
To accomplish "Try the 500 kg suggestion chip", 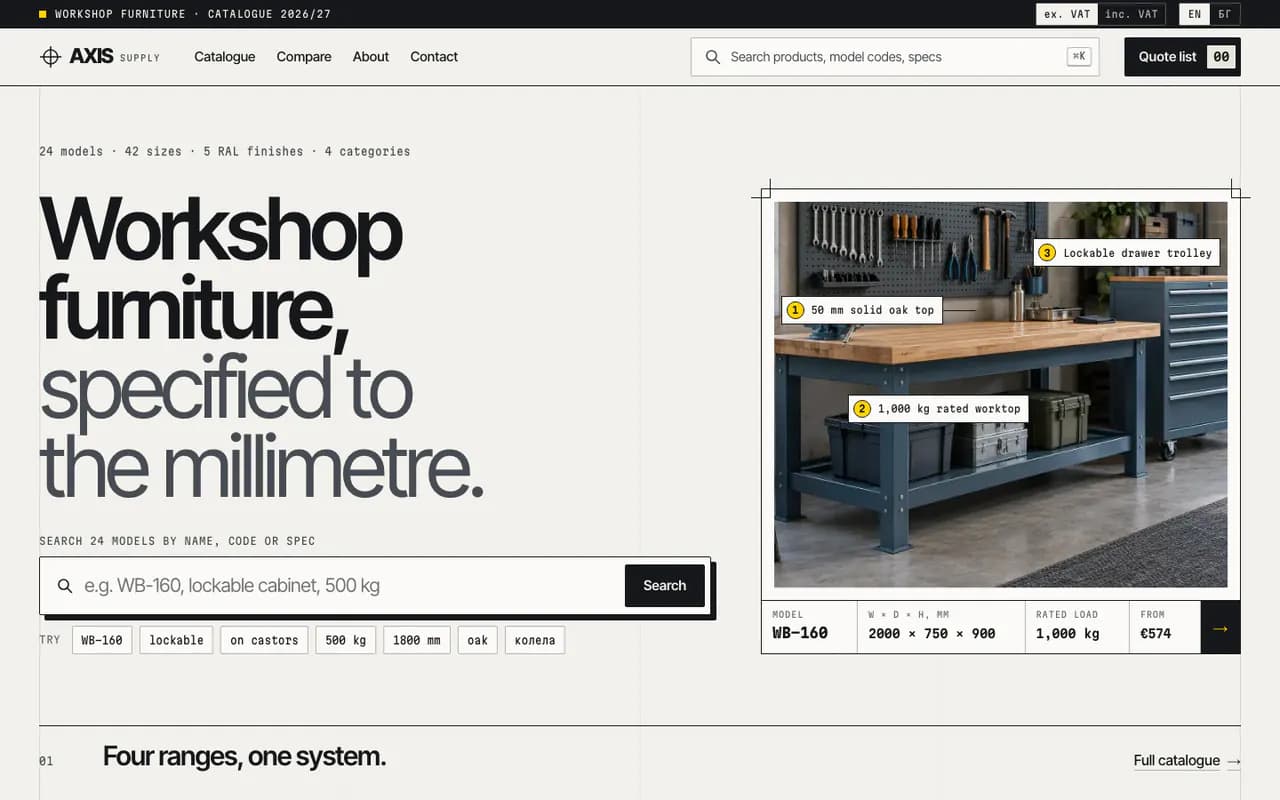I will [x=346, y=640].
